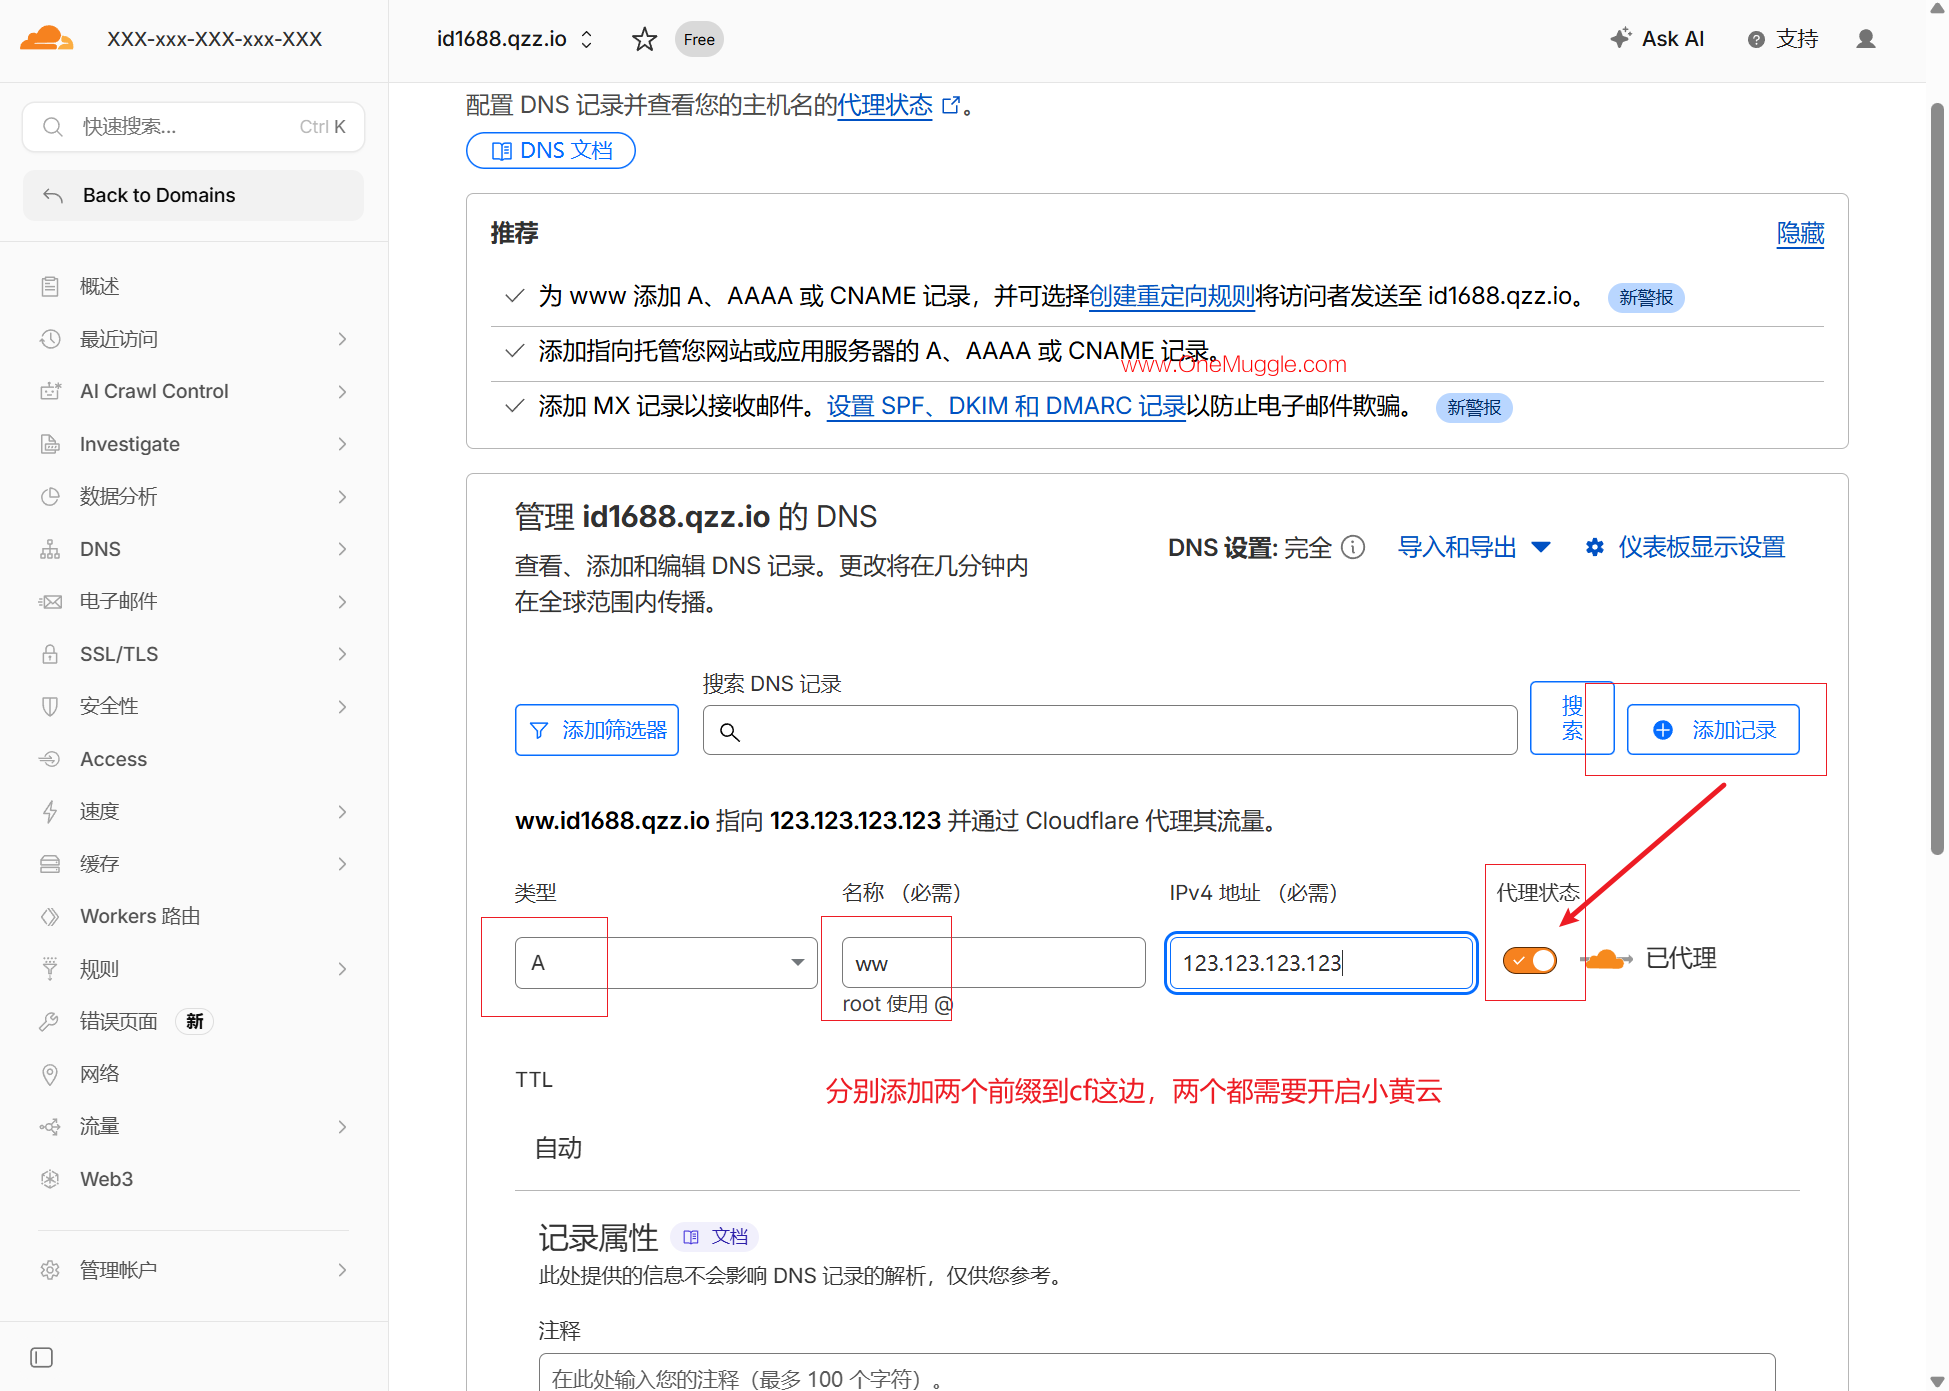Click the DNS network sidebar icon
The height and width of the screenshot is (1391, 1949).
point(50,549)
